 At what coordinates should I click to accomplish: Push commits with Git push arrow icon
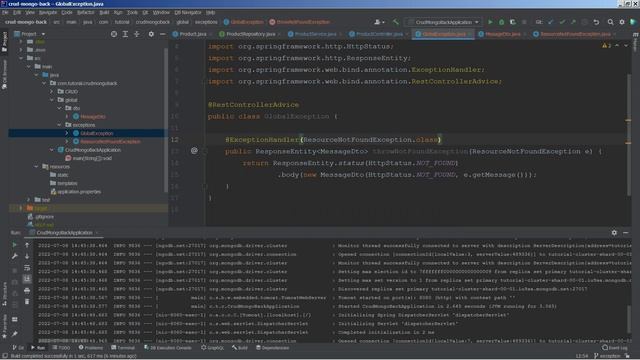[x=573, y=22]
